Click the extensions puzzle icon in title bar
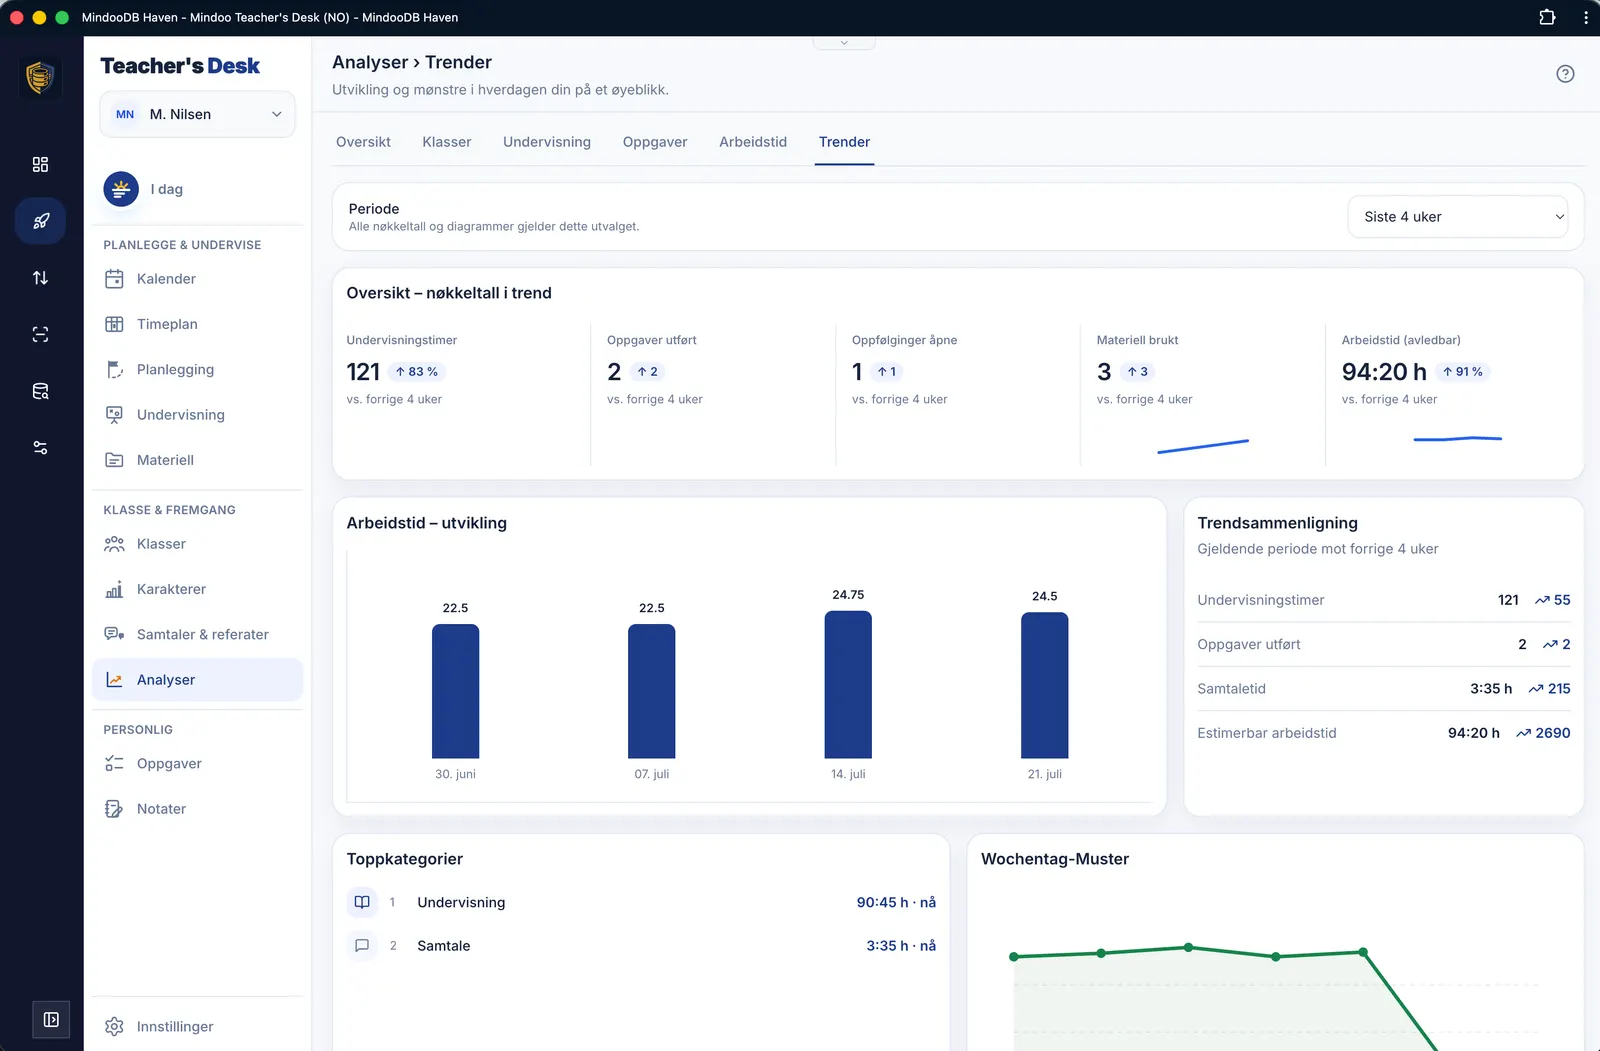This screenshot has width=1600, height=1051. [x=1547, y=17]
